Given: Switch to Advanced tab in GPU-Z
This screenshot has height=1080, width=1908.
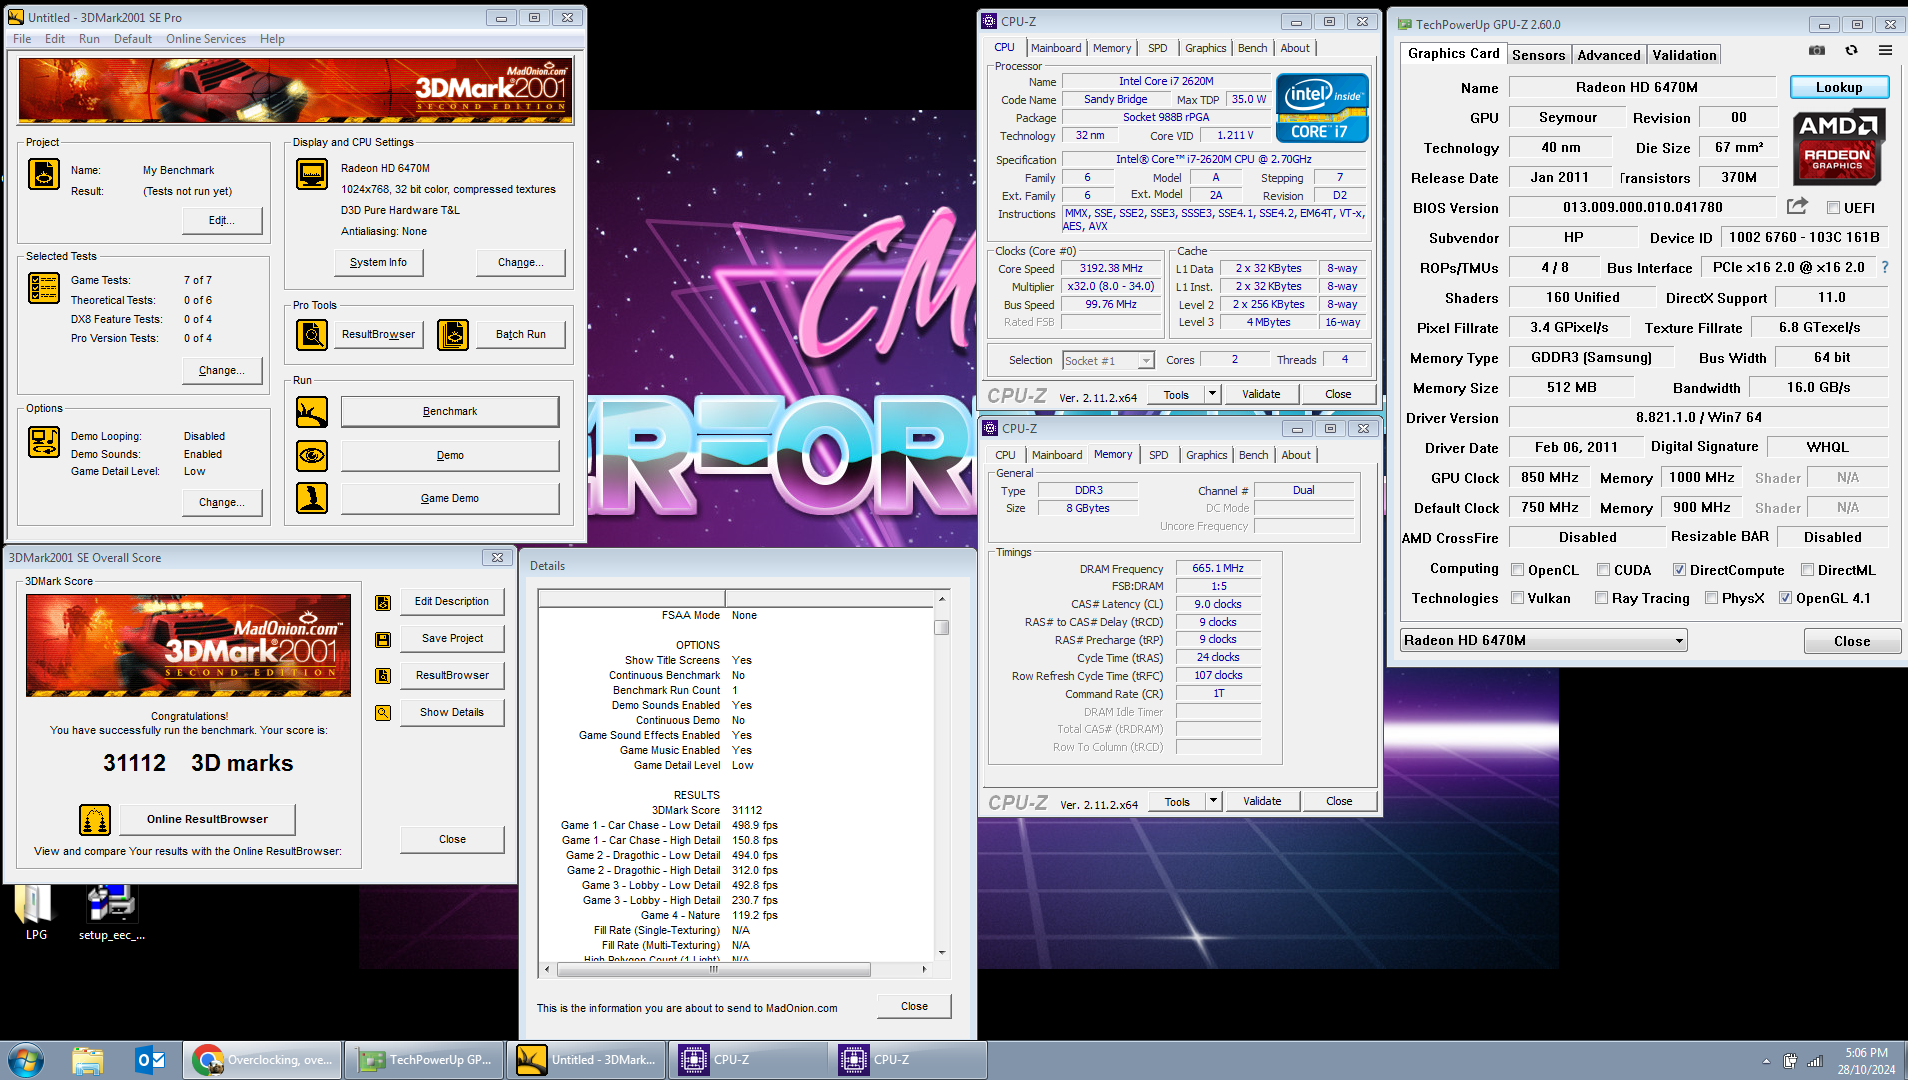Looking at the screenshot, I should [x=1609, y=55].
